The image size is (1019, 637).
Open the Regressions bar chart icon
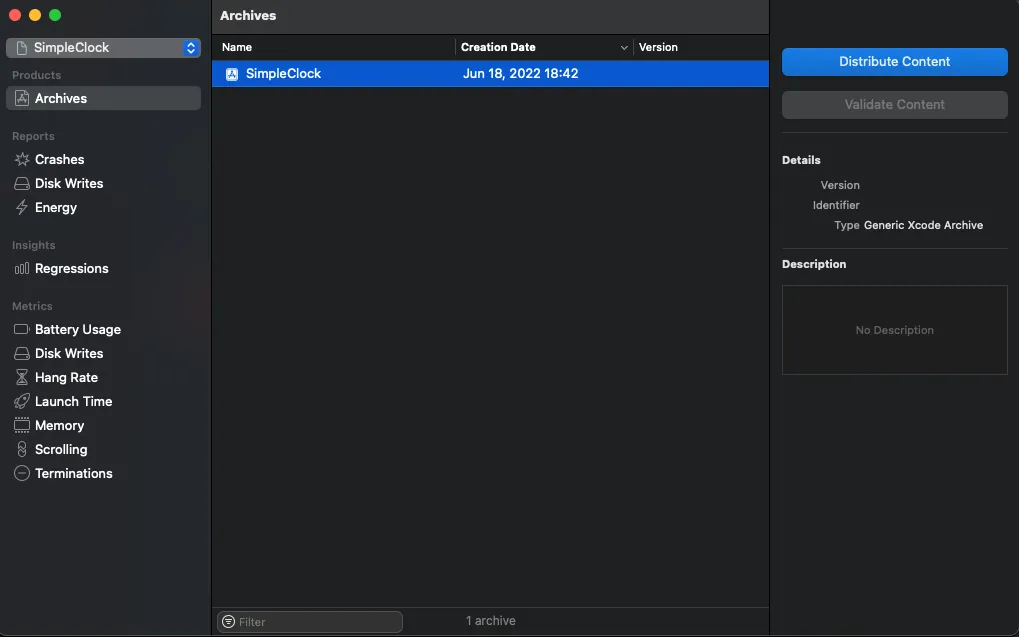[x=22, y=268]
